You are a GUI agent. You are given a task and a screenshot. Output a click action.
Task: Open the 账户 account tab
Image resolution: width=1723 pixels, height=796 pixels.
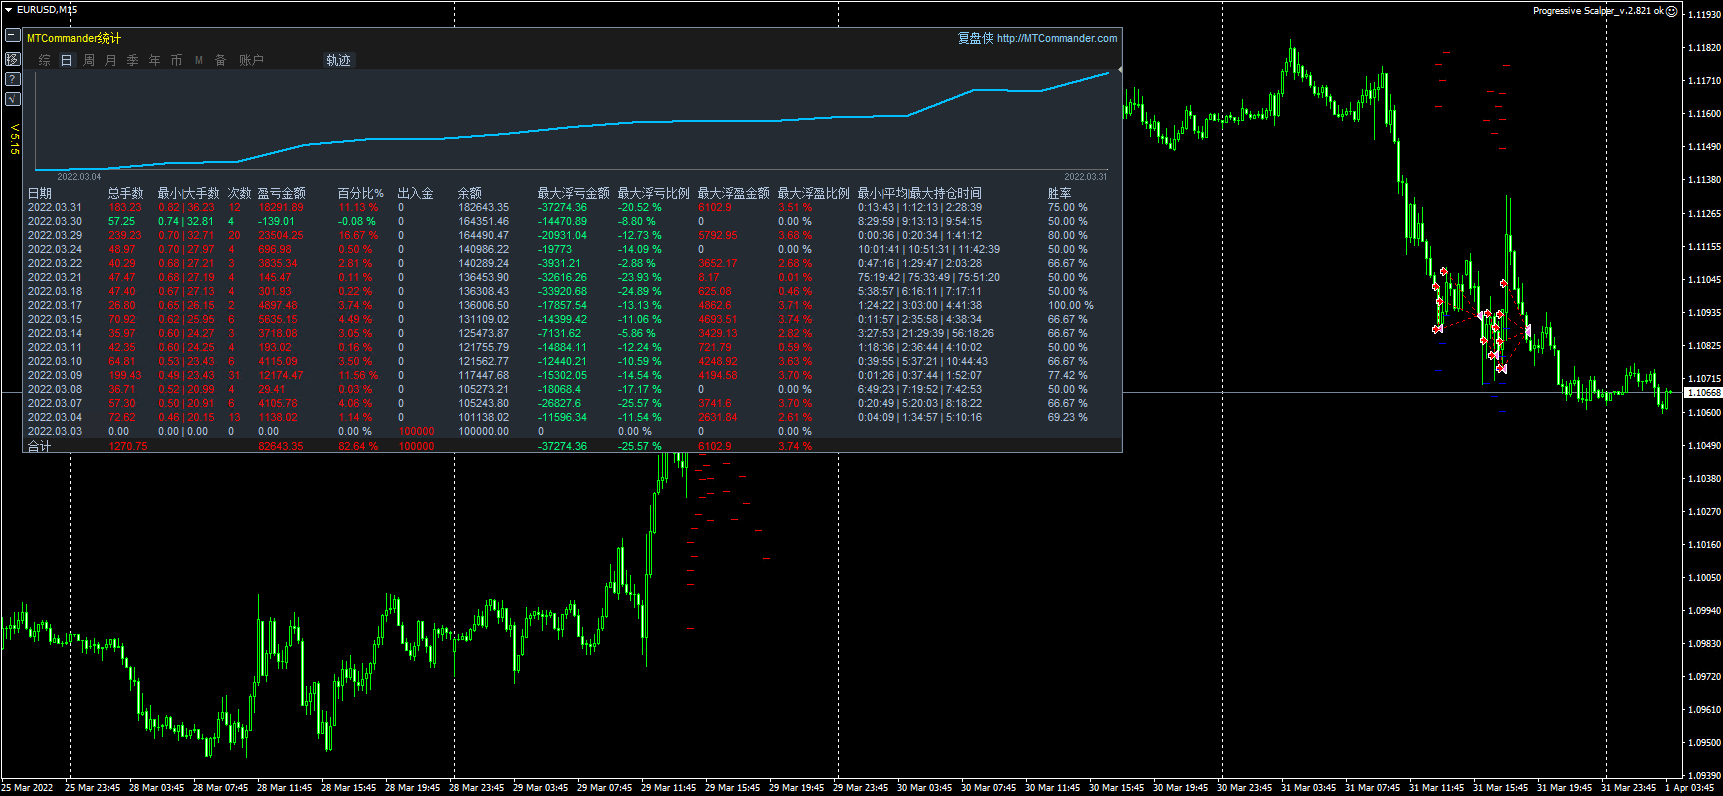tap(251, 61)
